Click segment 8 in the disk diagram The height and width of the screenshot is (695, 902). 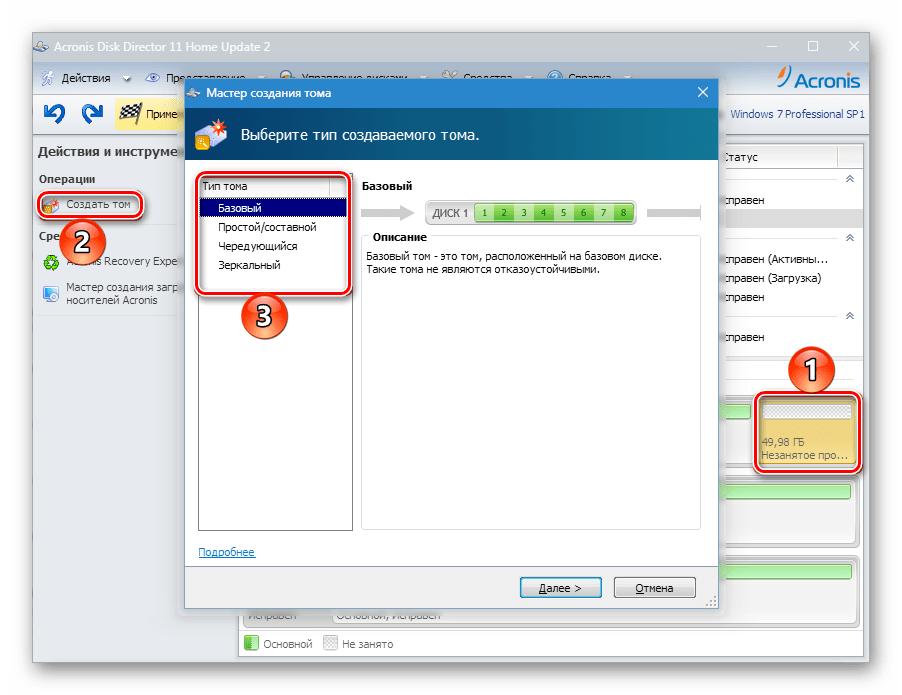point(623,213)
